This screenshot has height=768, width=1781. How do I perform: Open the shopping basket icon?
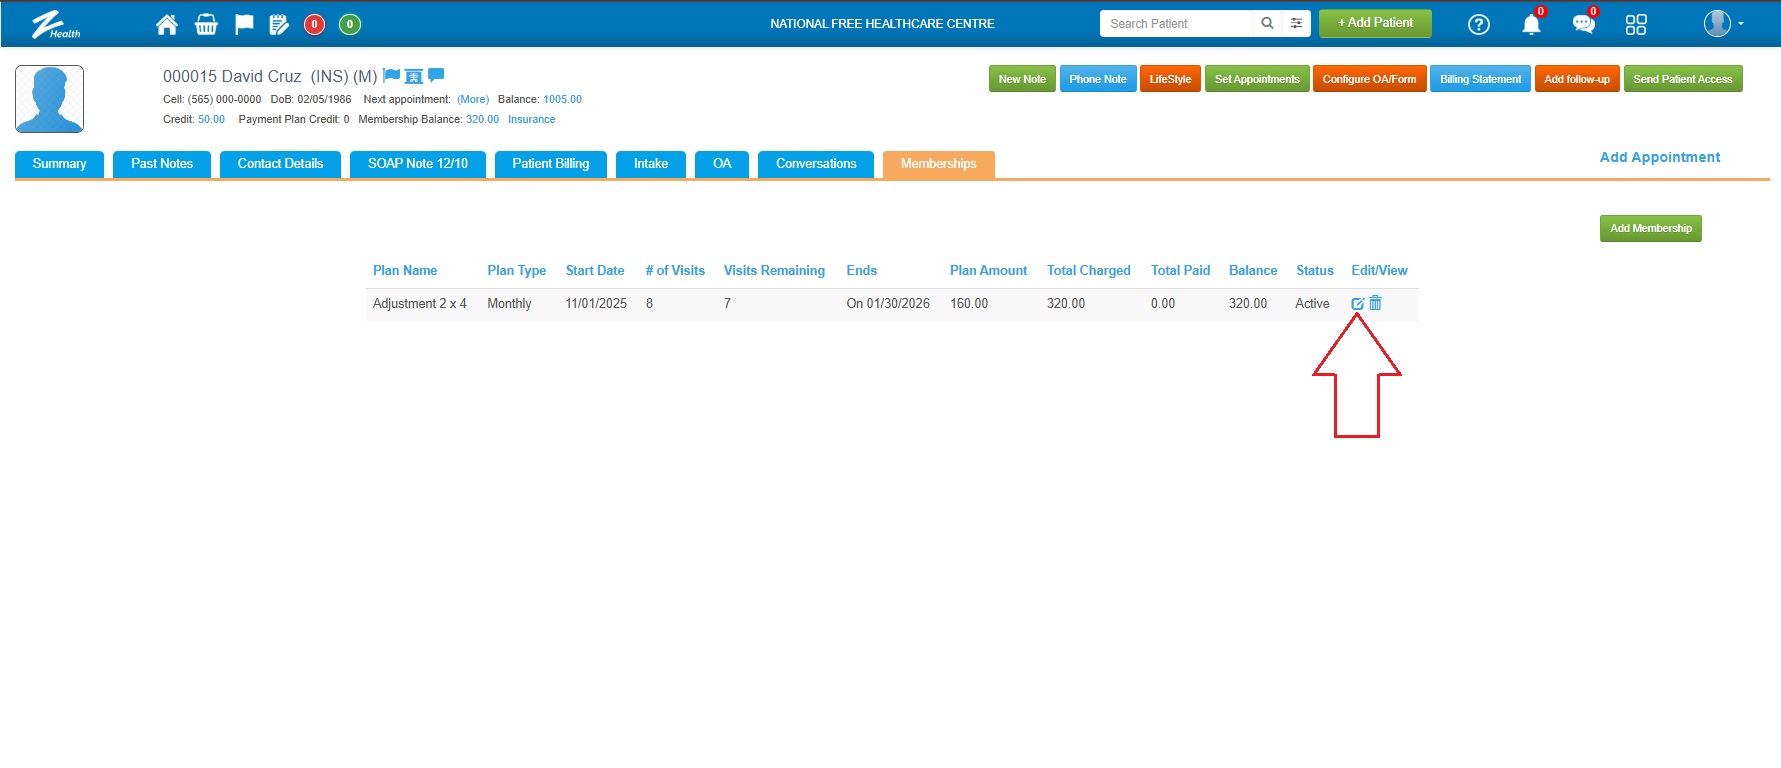pos(206,25)
